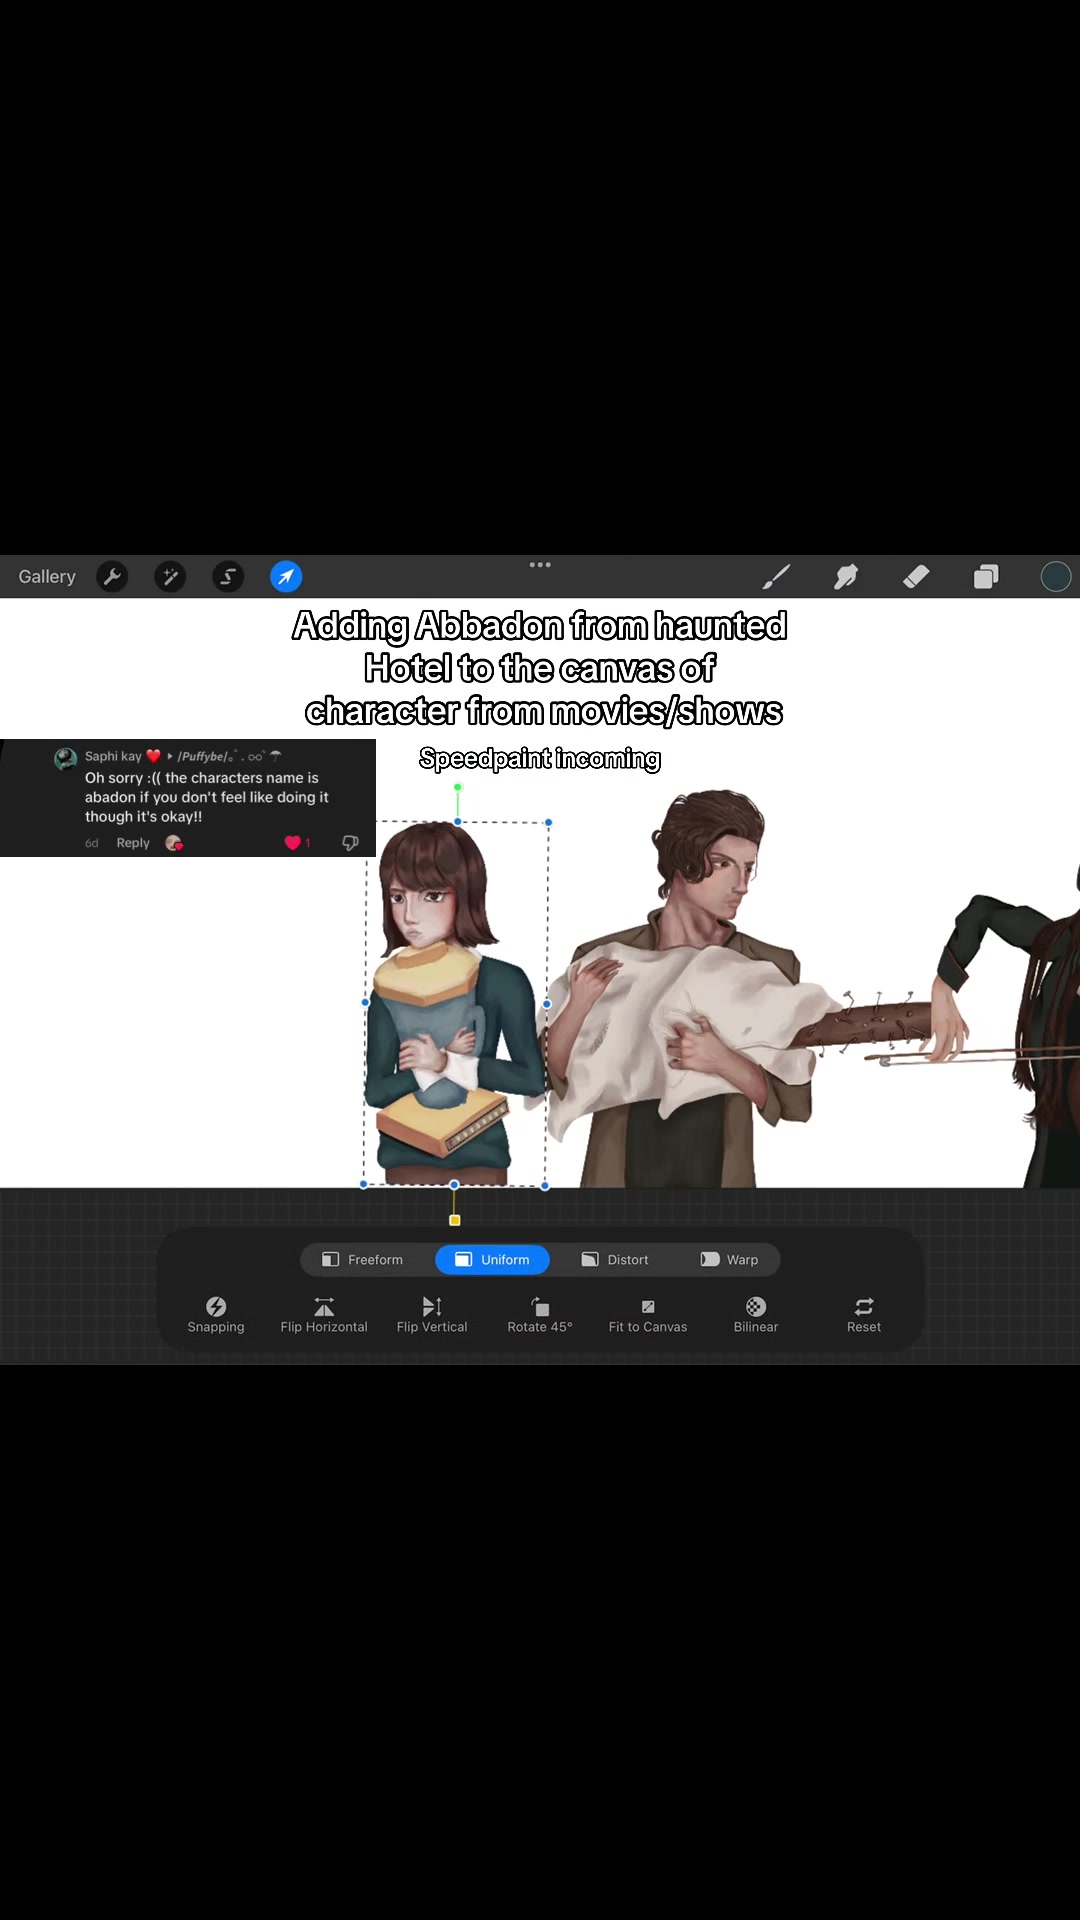Screen dimensions: 1080x1920
Task: Select the Smudge finger tool
Action: (x=846, y=577)
